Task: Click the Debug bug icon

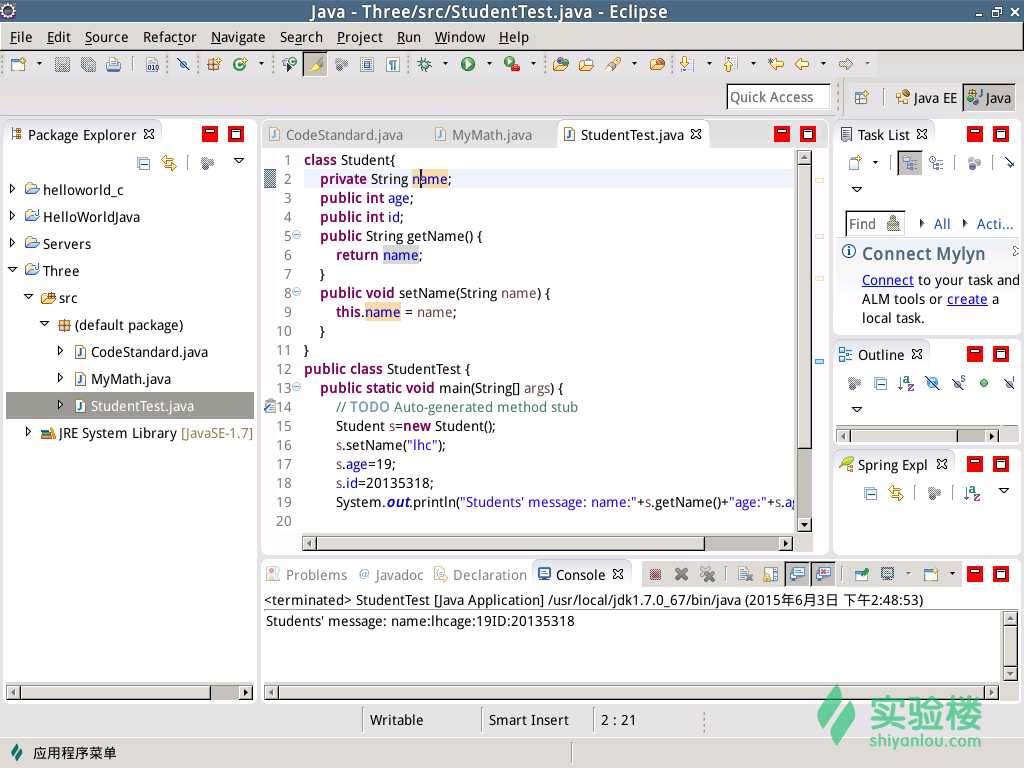Action: pyautogui.click(x=424, y=64)
